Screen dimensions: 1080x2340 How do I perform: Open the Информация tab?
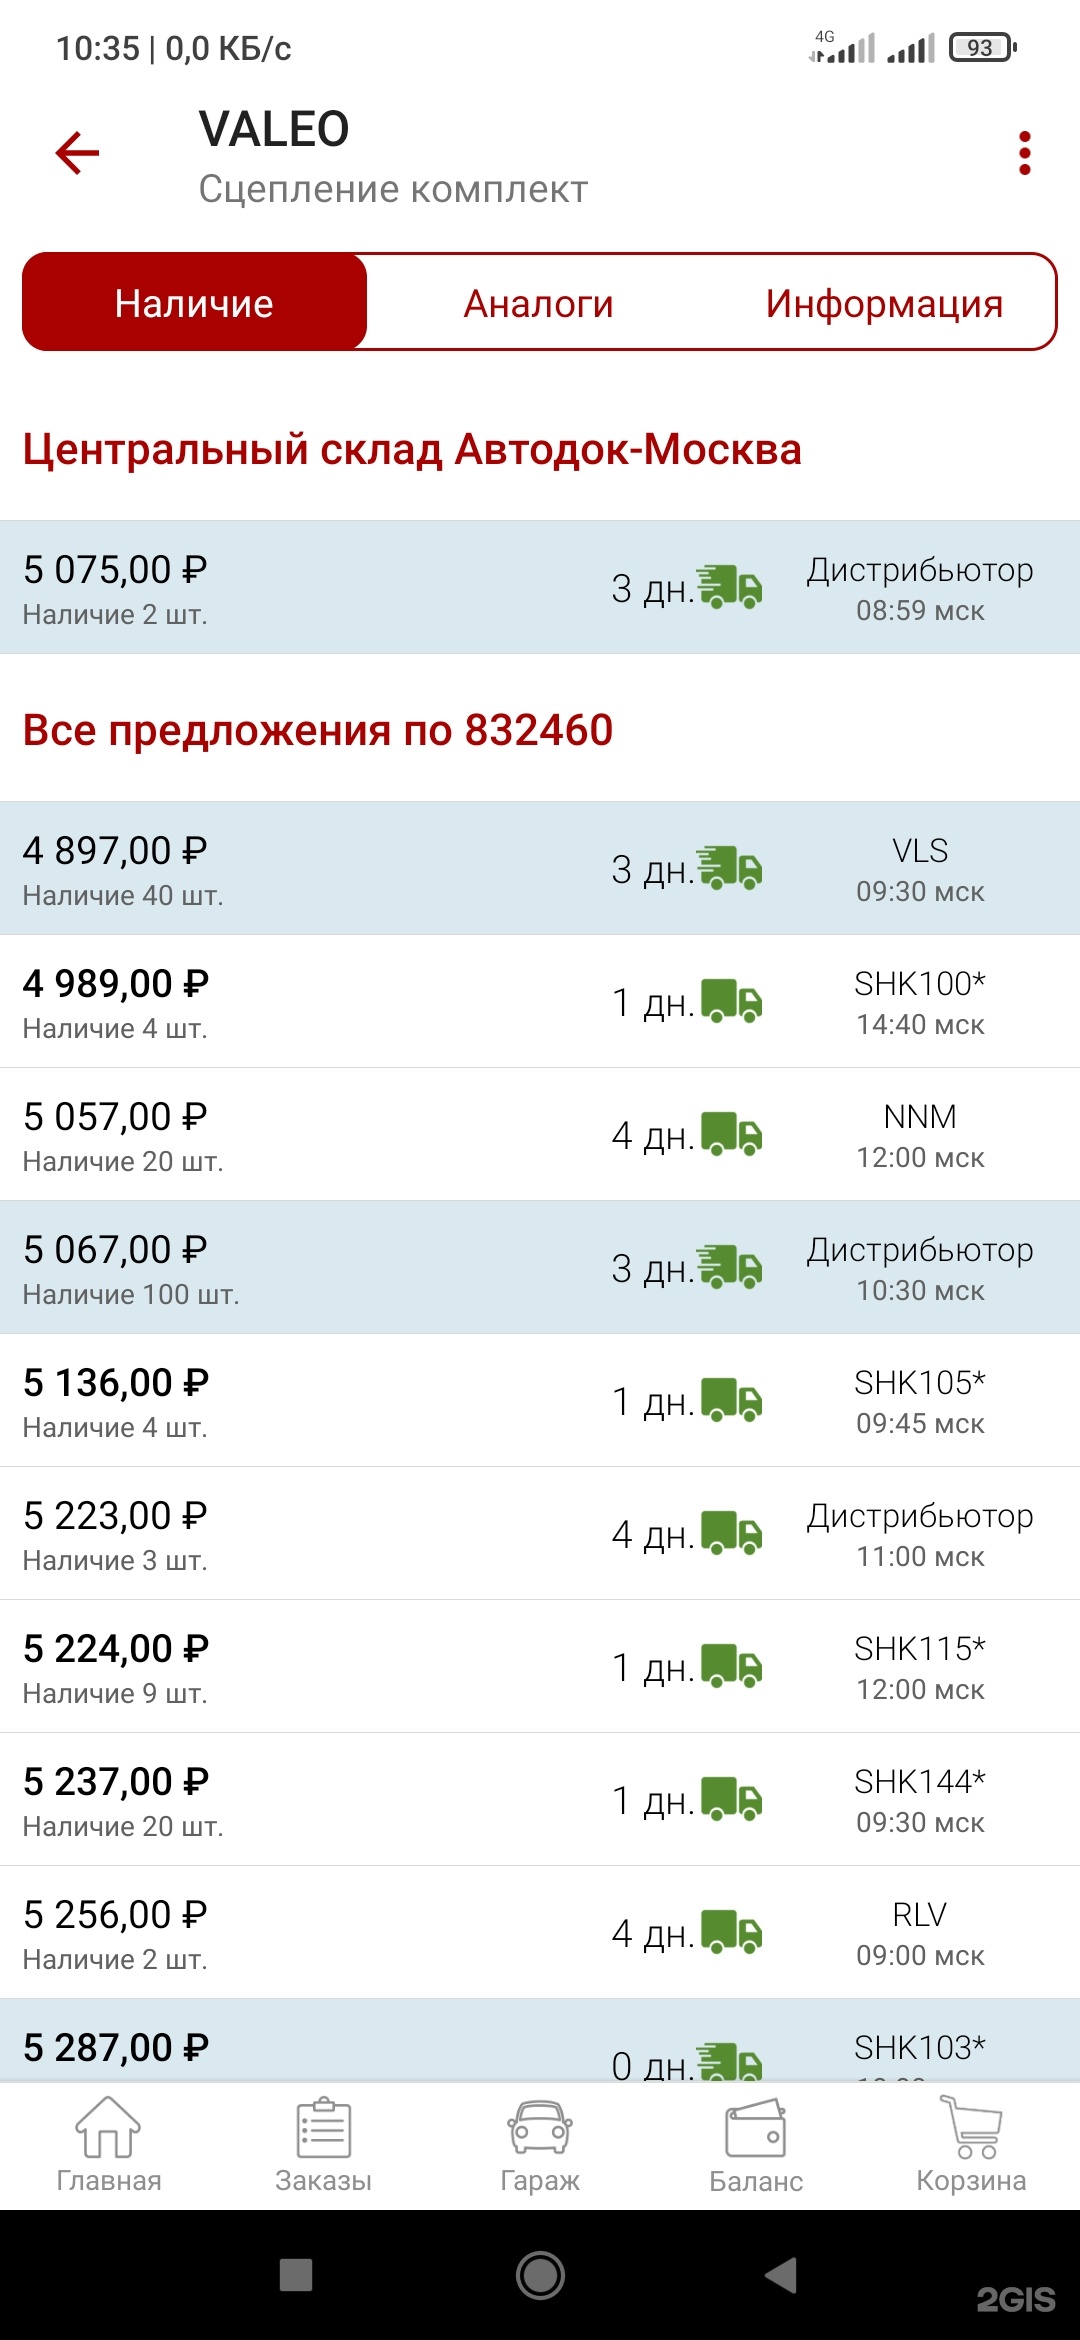[884, 303]
